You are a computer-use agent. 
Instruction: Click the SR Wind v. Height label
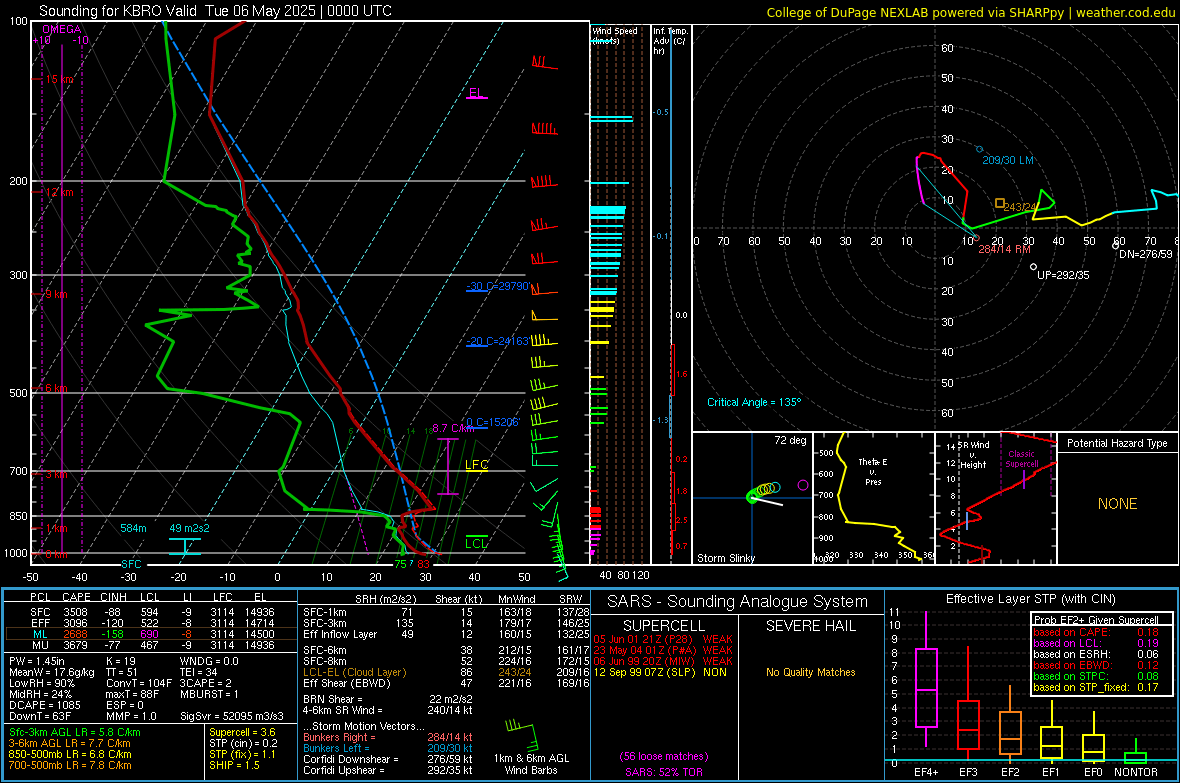974,455
